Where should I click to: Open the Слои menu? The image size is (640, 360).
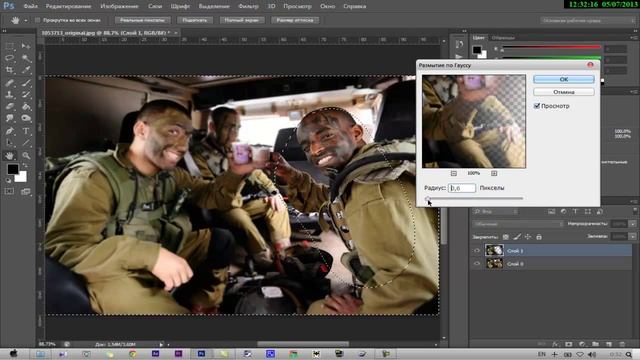click(x=155, y=6)
